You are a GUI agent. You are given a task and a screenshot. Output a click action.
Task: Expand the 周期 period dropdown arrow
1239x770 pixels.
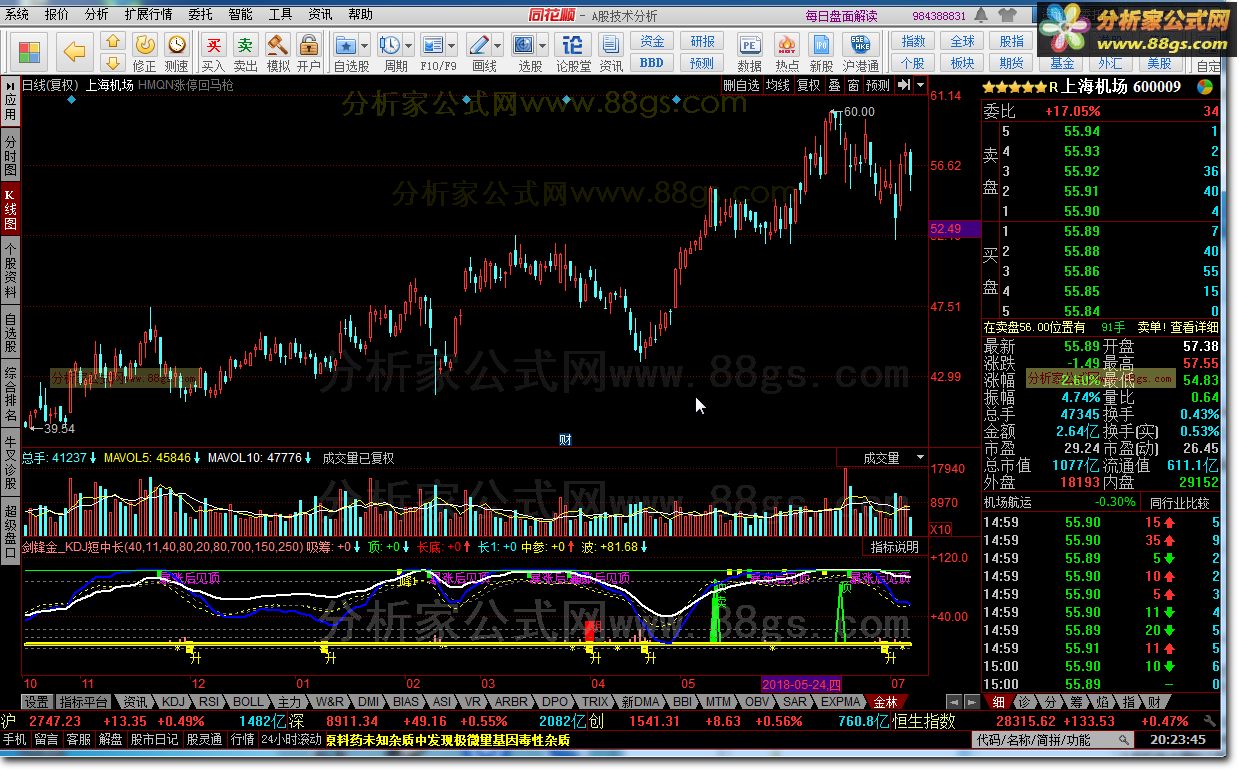click(x=409, y=46)
